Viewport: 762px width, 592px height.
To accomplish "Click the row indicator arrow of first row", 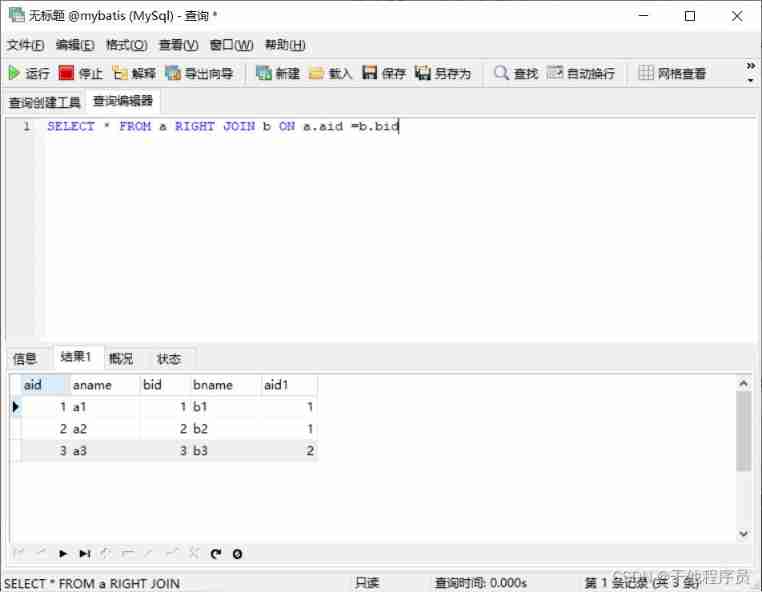I will (16, 407).
